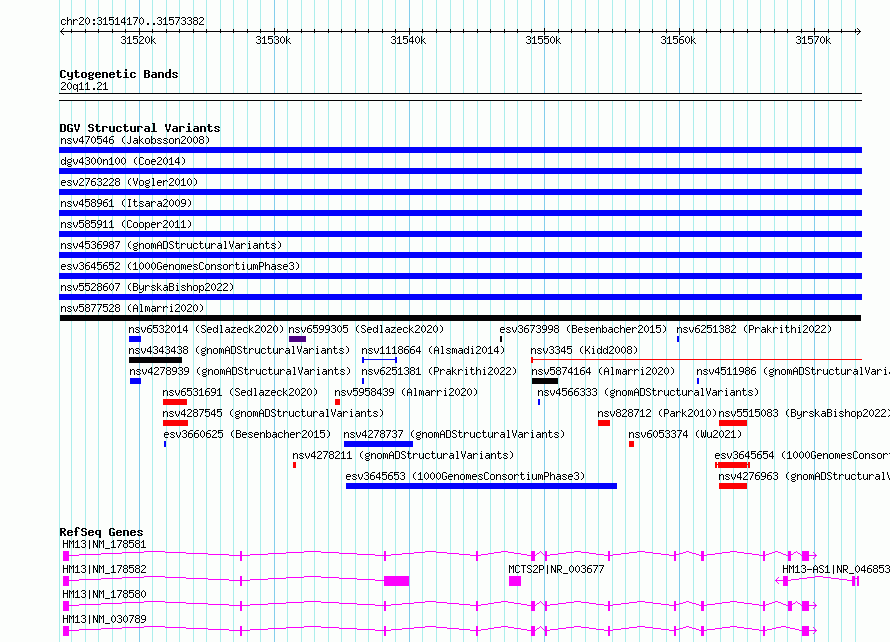Click the thin red nsv3345 line
Screen dimensions: 890x642
coord(696,359)
